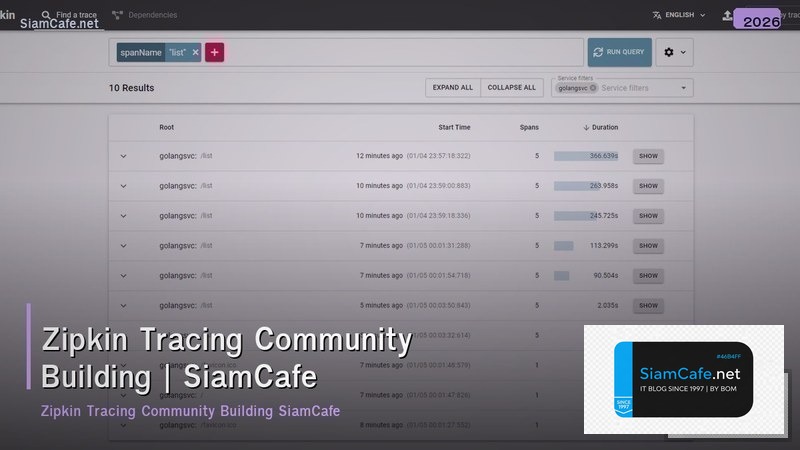This screenshot has height=450, width=800.
Task: Click the "5 minutes ago" start time
Action: [x=382, y=305]
